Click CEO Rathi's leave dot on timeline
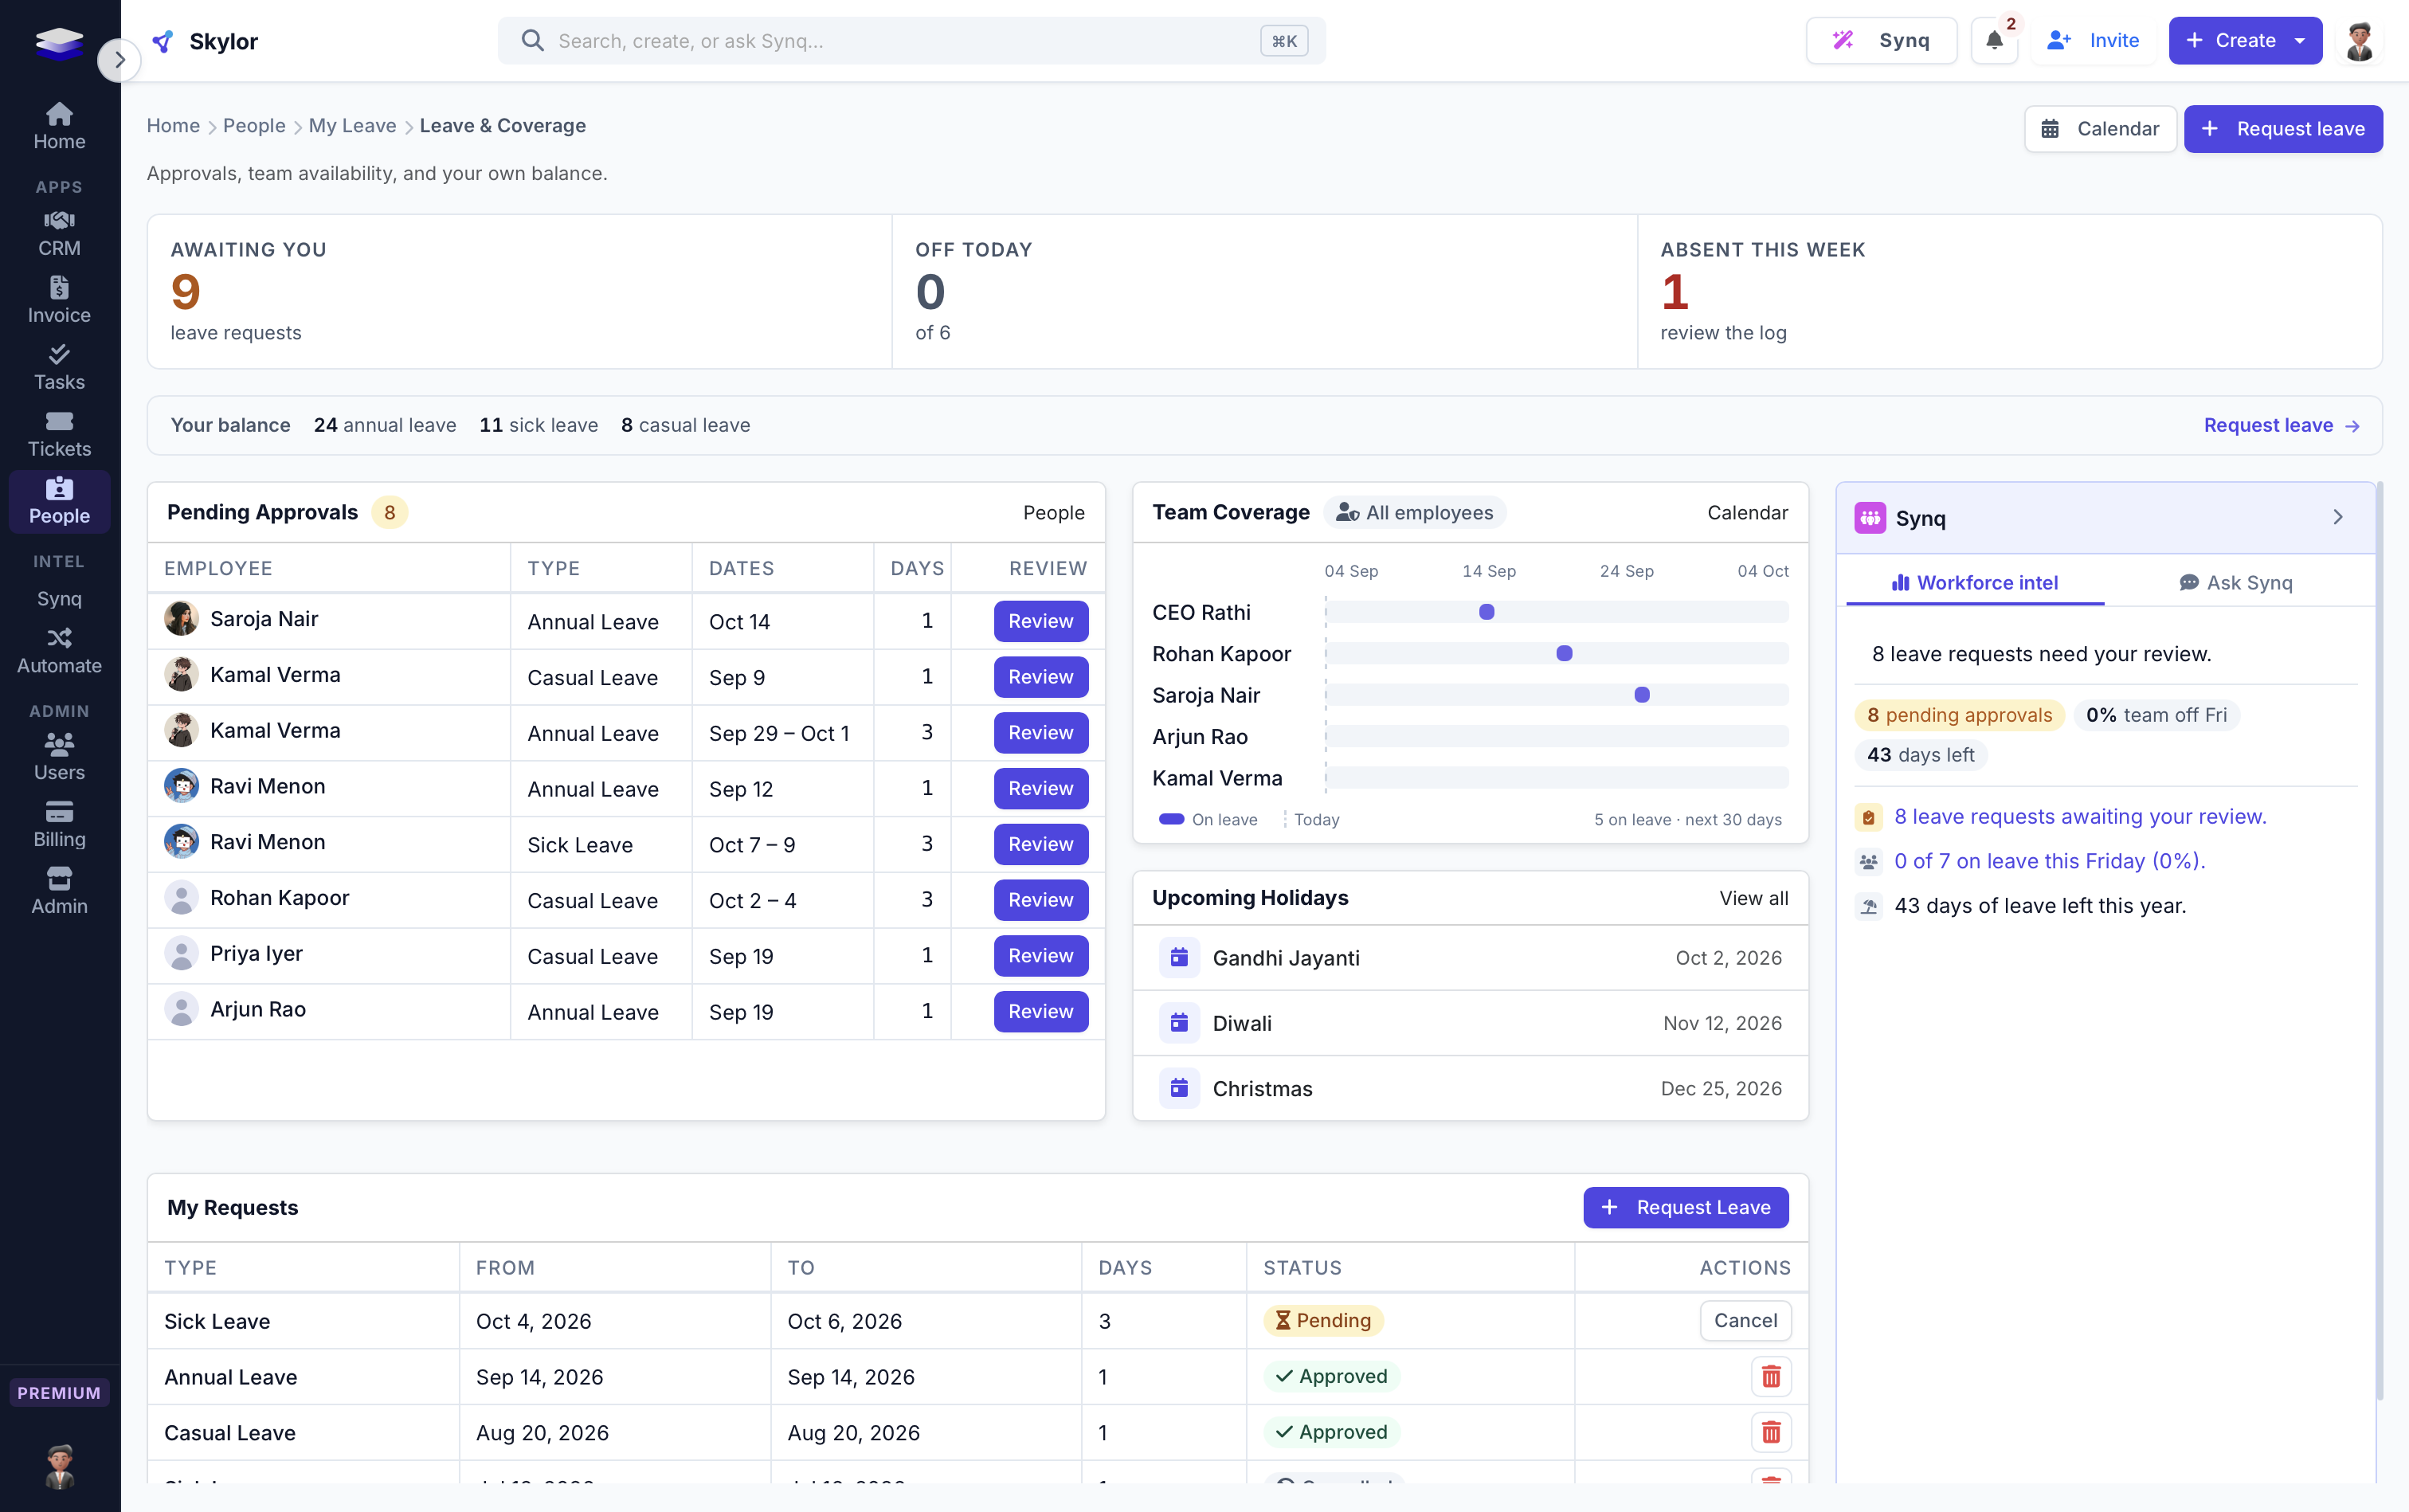The height and width of the screenshot is (1512, 2409). (1486, 612)
